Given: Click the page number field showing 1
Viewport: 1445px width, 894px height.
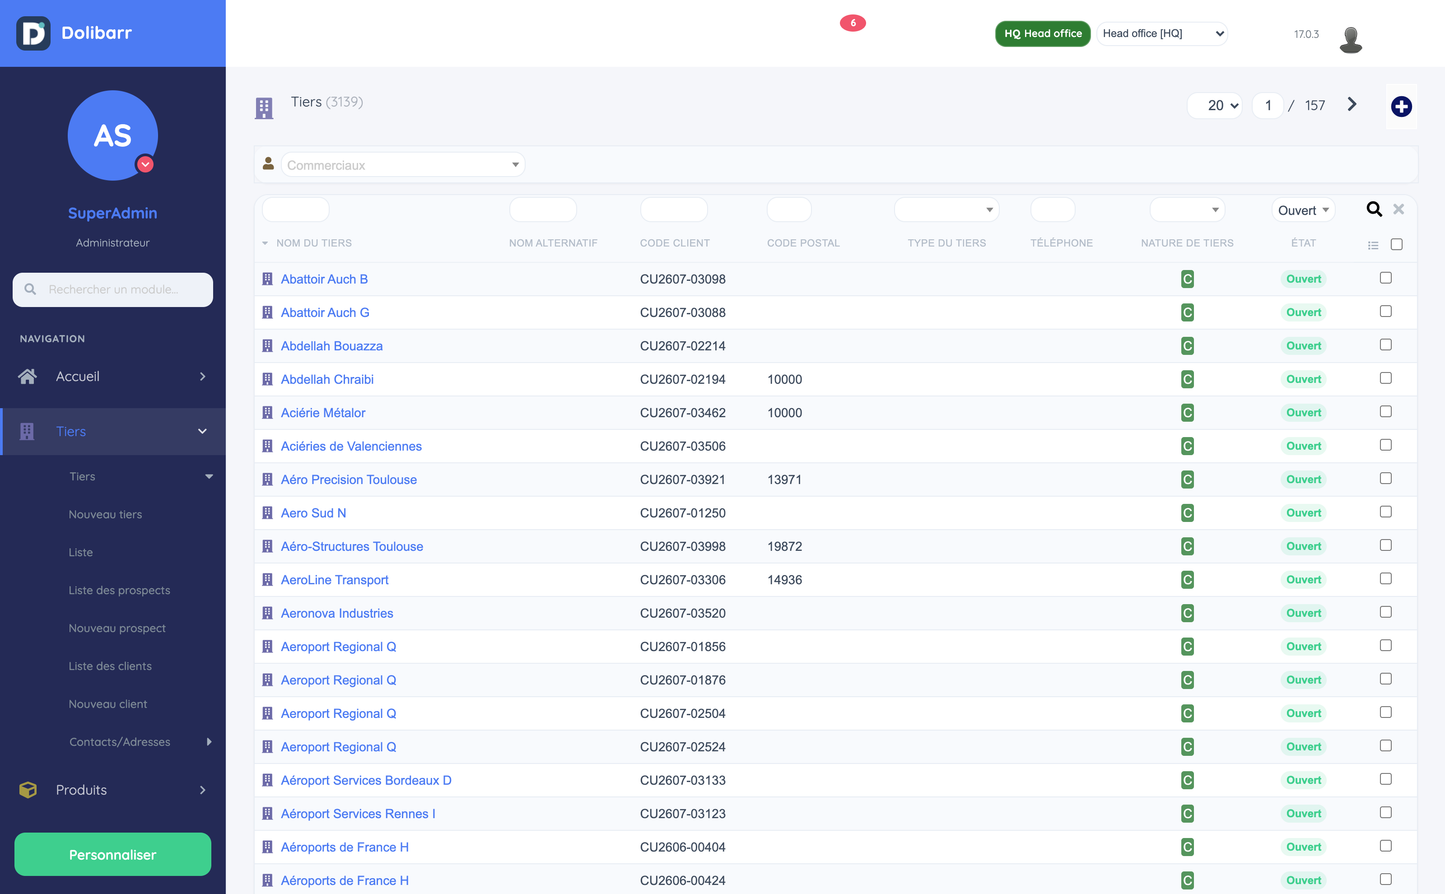Looking at the screenshot, I should (1268, 105).
